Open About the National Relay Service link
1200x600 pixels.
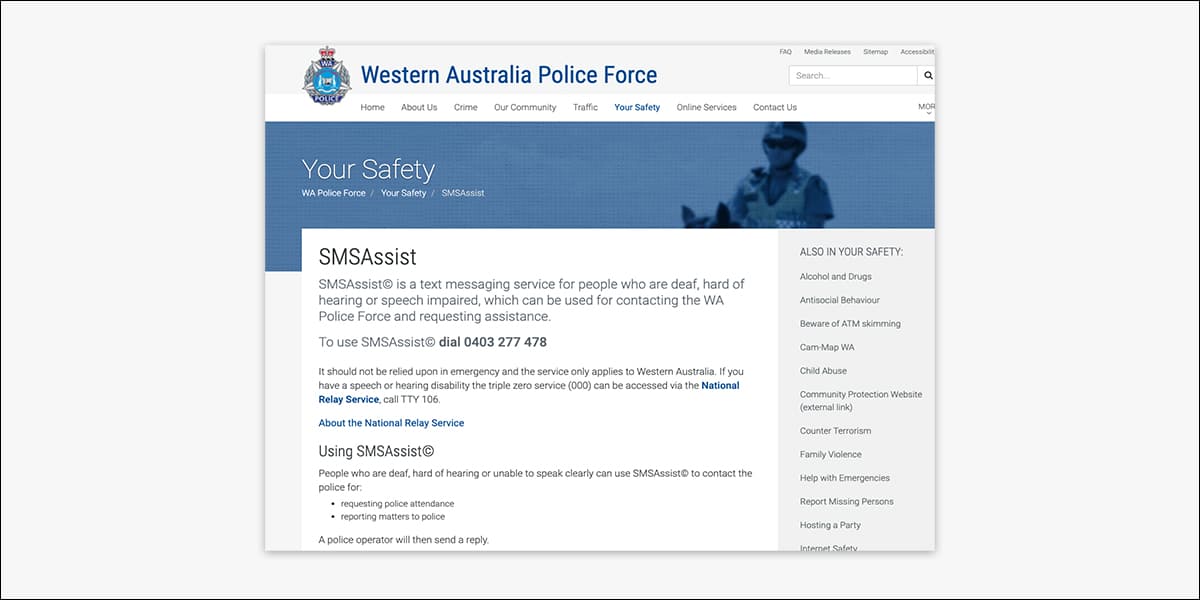[391, 423]
